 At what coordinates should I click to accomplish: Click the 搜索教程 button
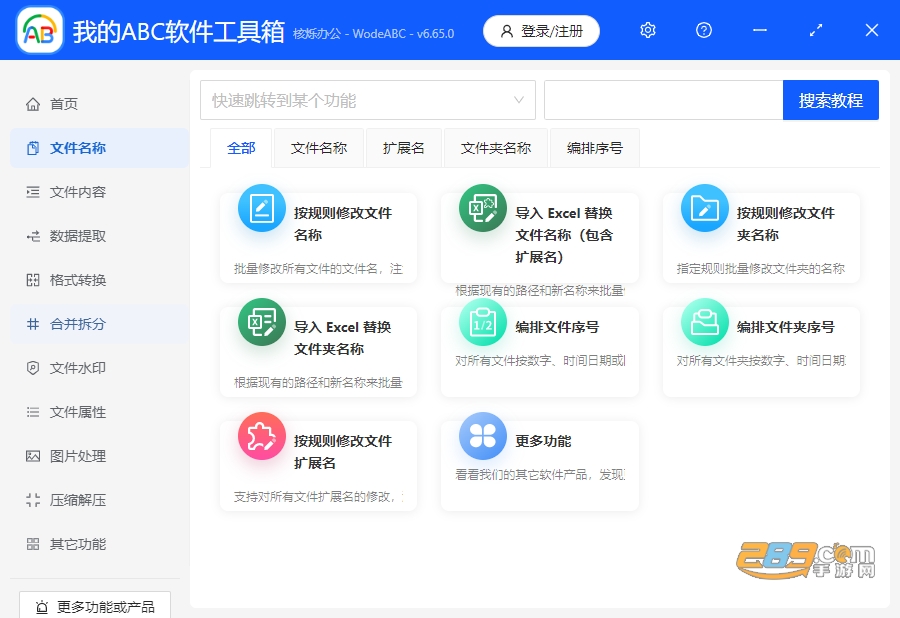point(831,100)
